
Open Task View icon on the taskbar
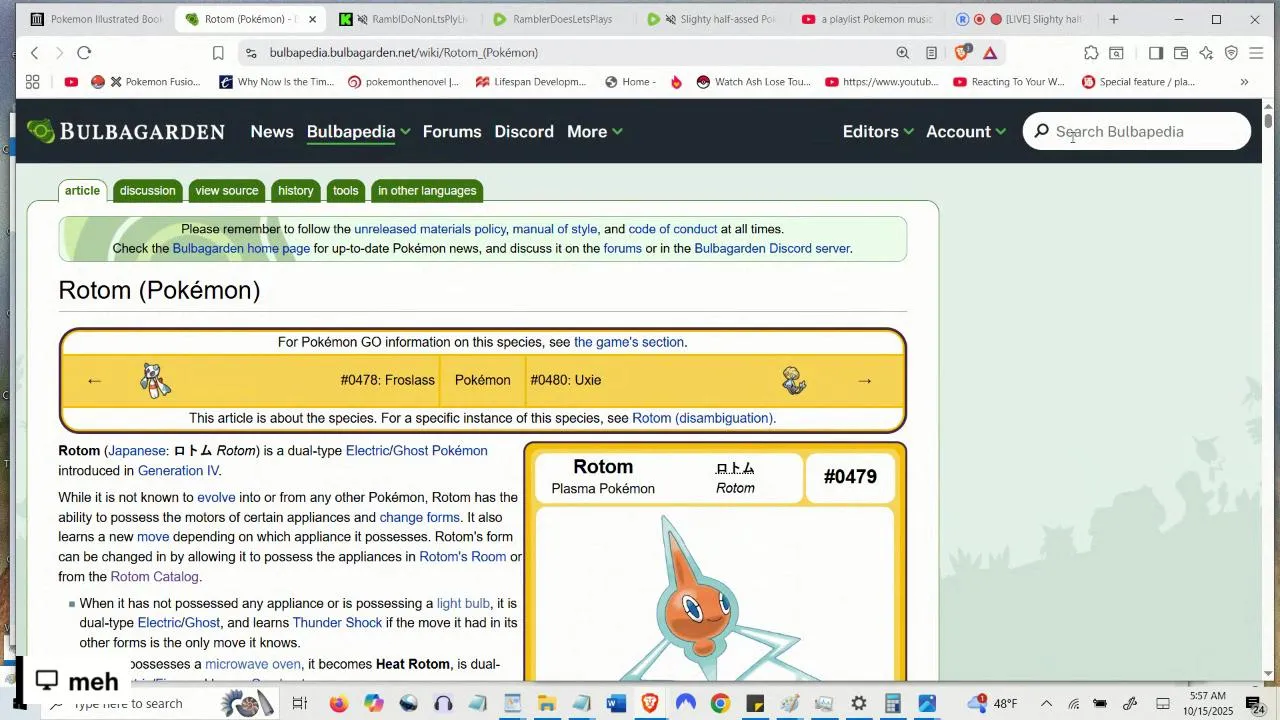pos(299,704)
